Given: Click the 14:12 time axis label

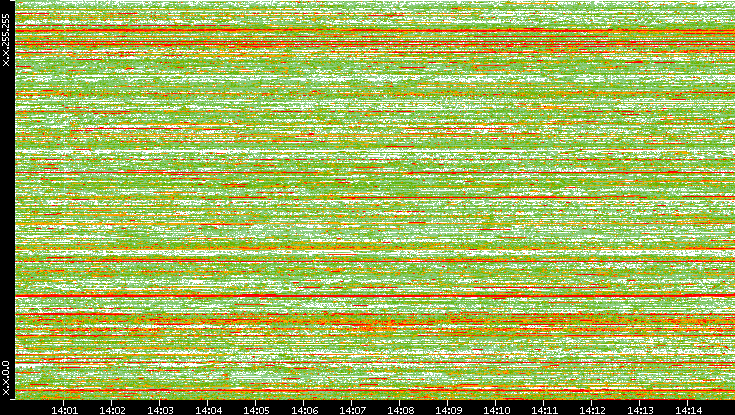Looking at the screenshot, I should (x=592, y=410).
